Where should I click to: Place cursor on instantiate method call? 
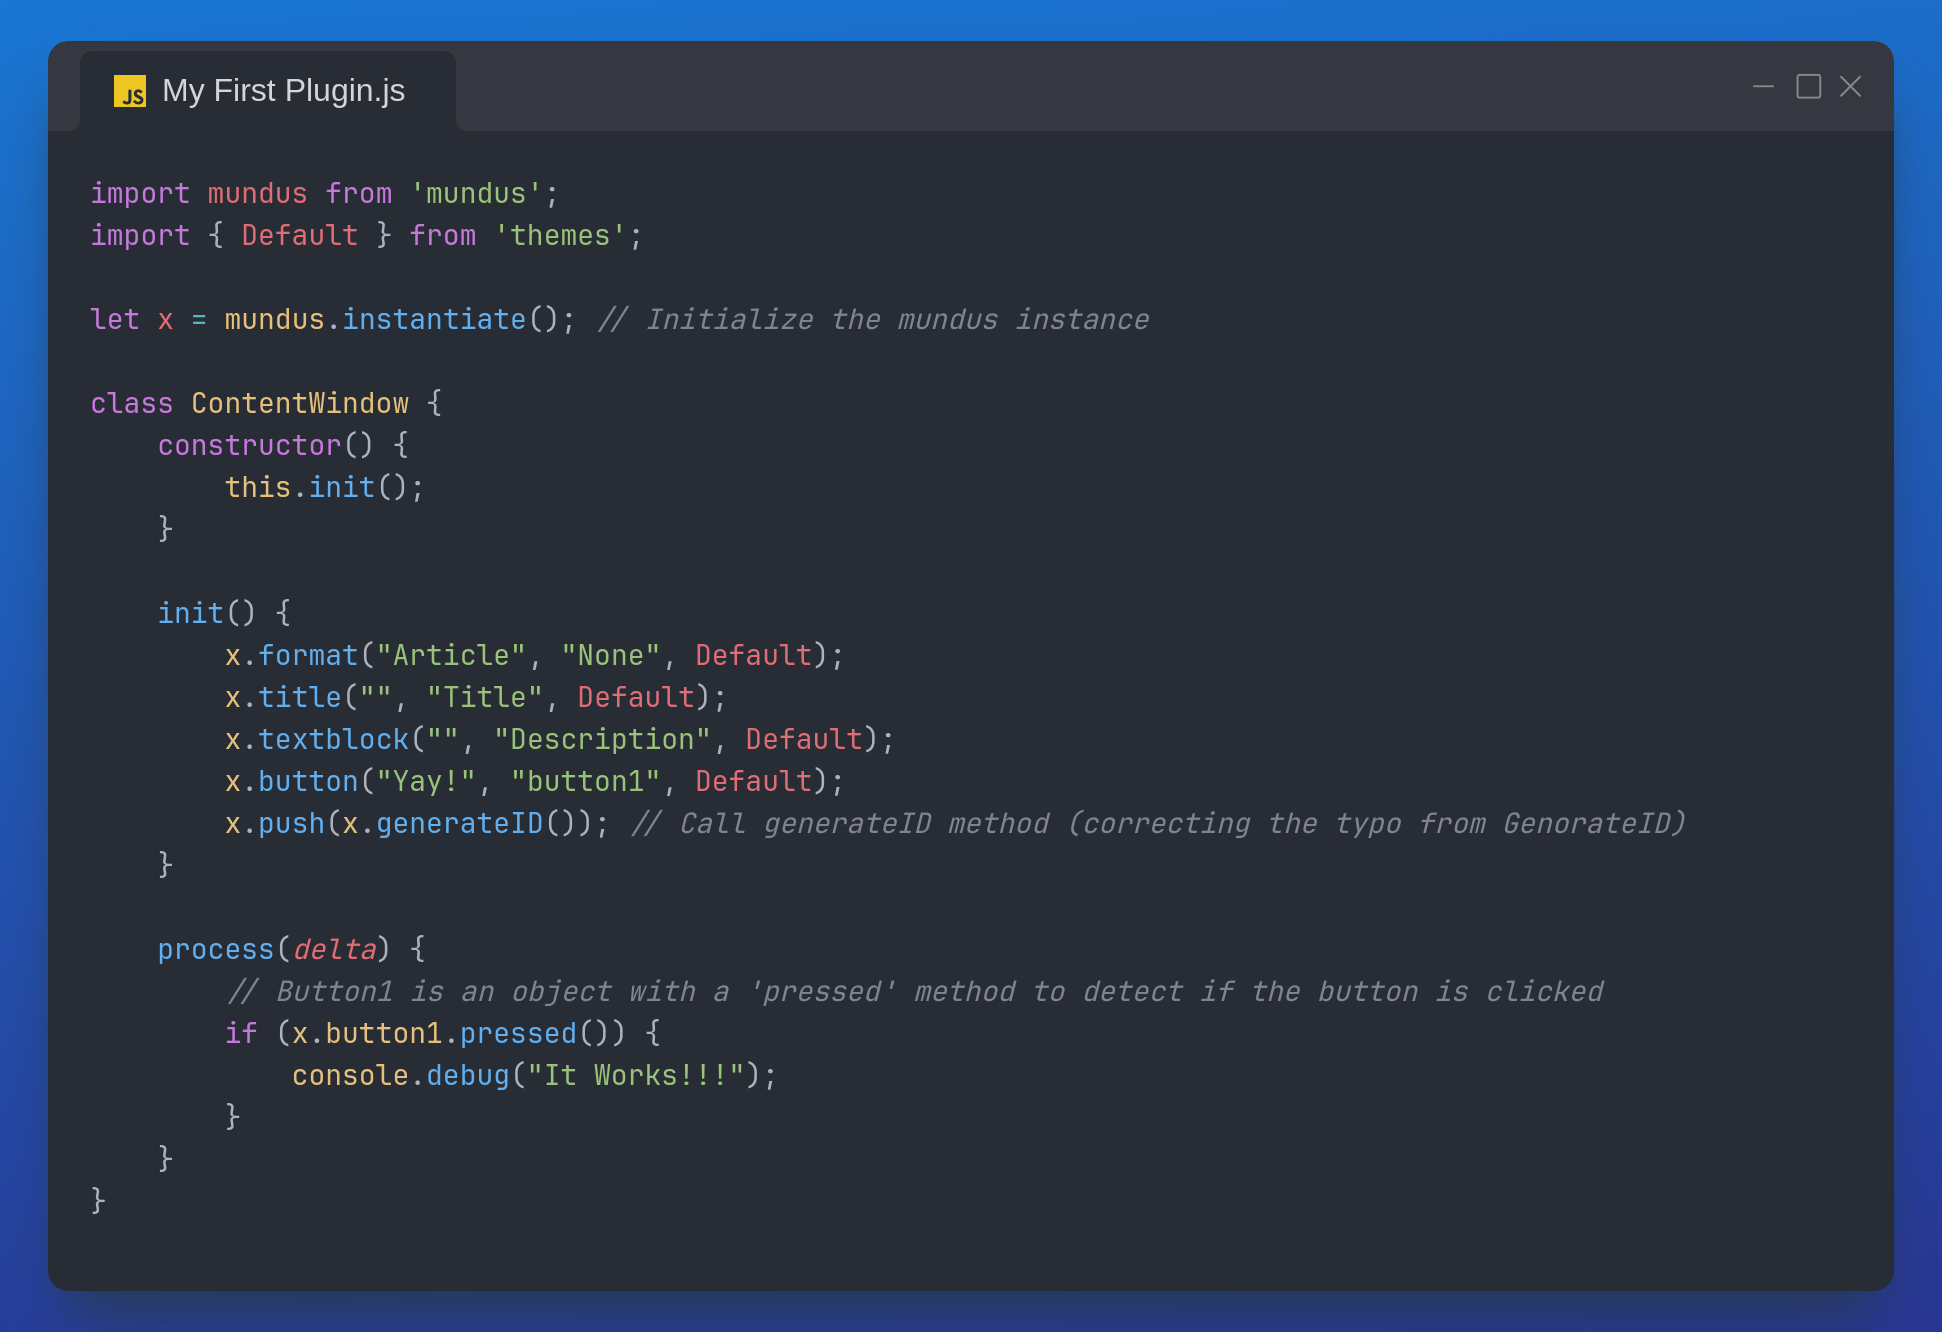point(434,319)
